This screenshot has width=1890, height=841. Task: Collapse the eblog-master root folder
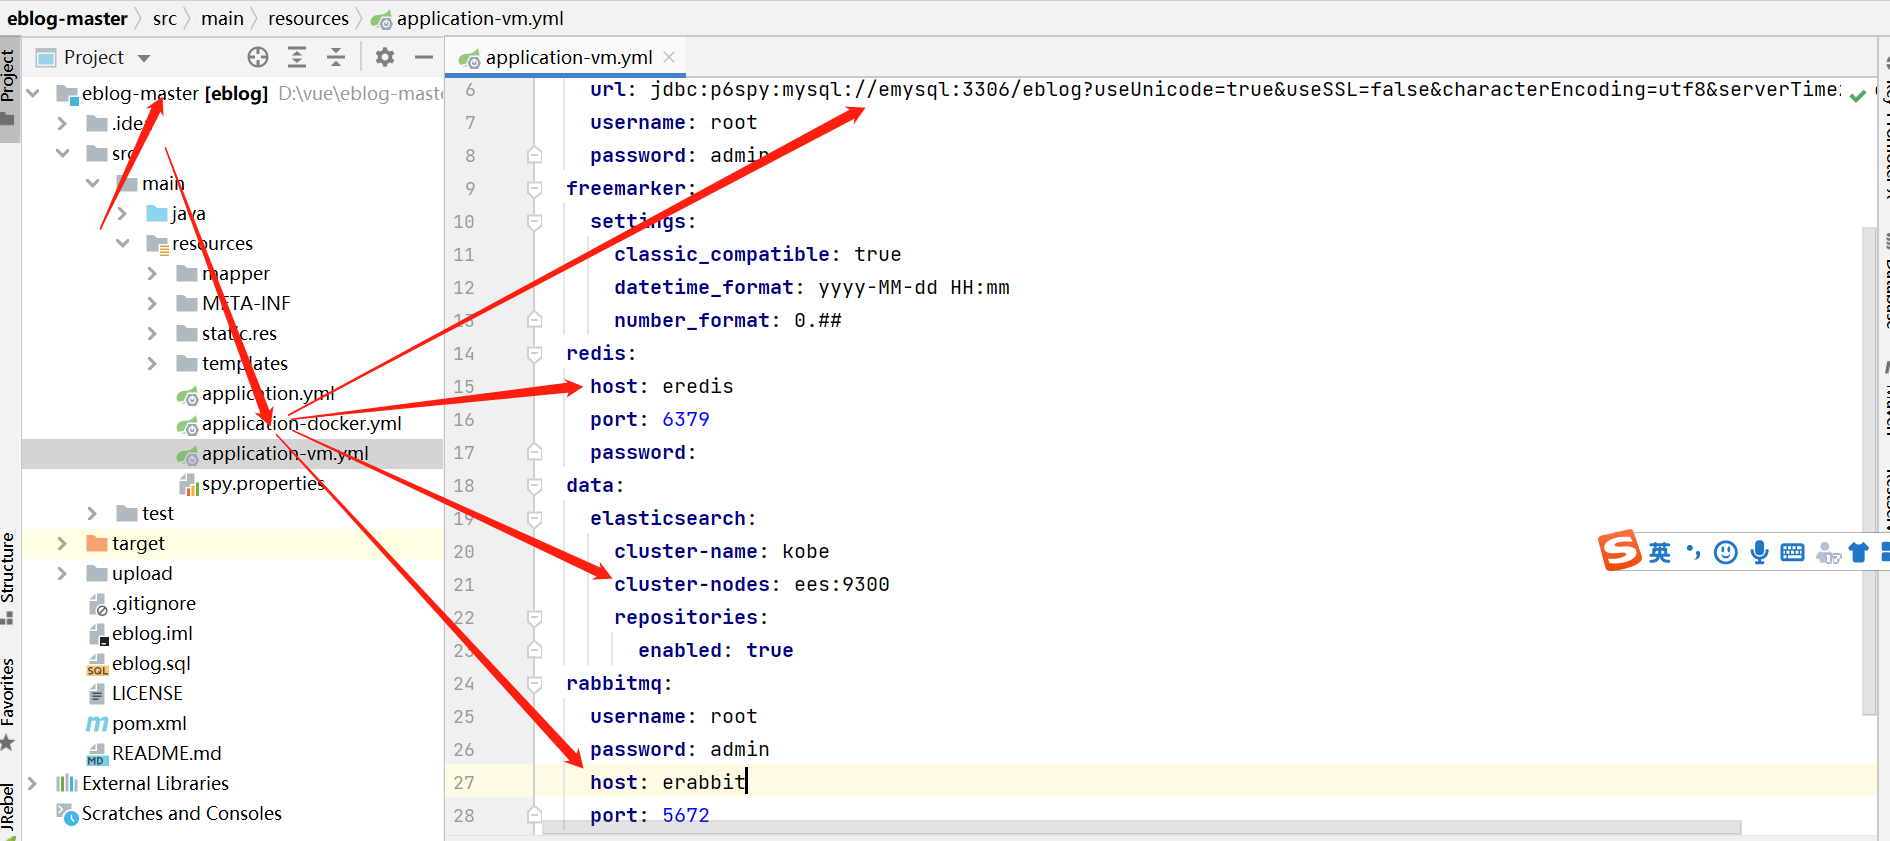(x=33, y=93)
